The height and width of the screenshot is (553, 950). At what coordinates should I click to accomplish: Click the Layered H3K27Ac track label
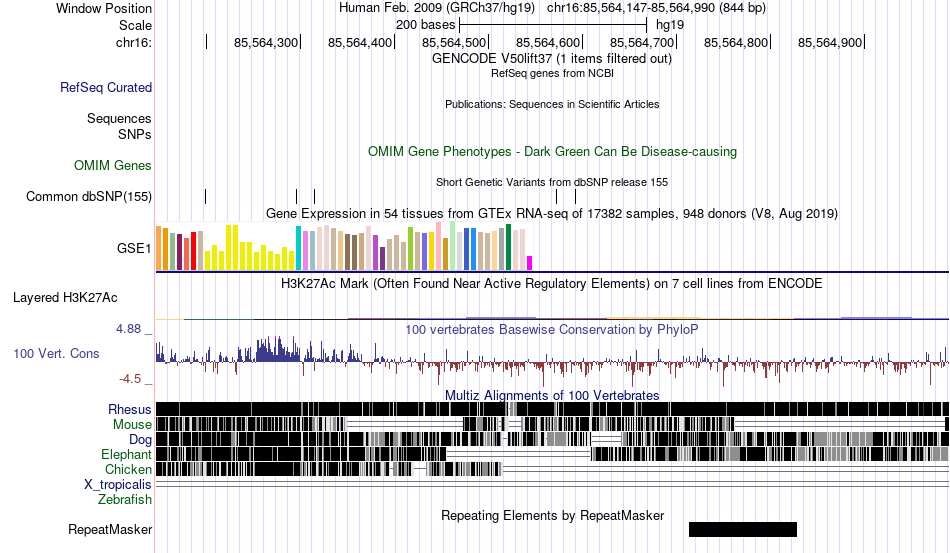click(65, 297)
